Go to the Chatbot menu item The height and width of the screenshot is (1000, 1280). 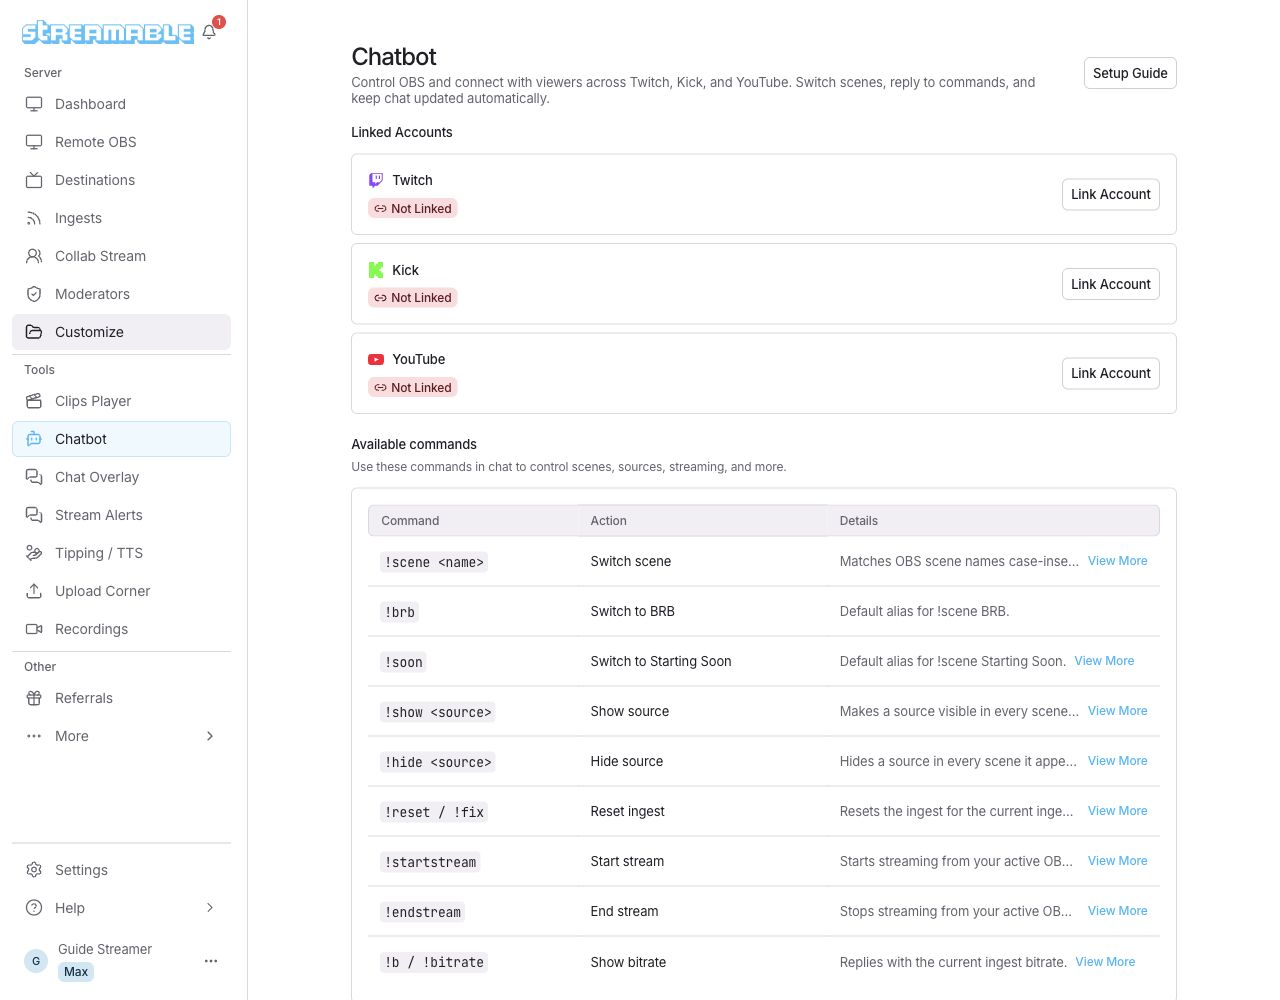point(121,439)
